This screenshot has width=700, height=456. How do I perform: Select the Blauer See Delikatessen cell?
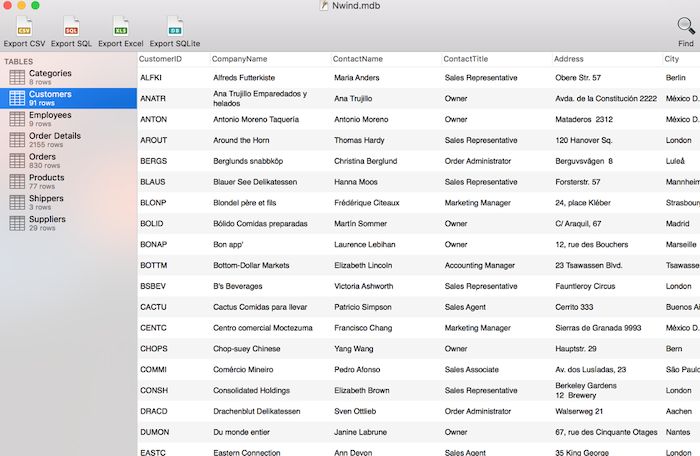[258, 182]
